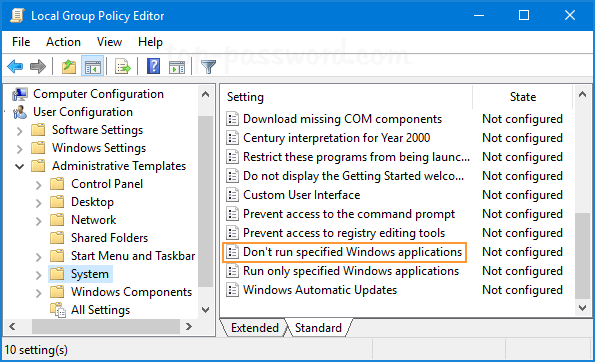Sort by the State column header

click(x=523, y=97)
